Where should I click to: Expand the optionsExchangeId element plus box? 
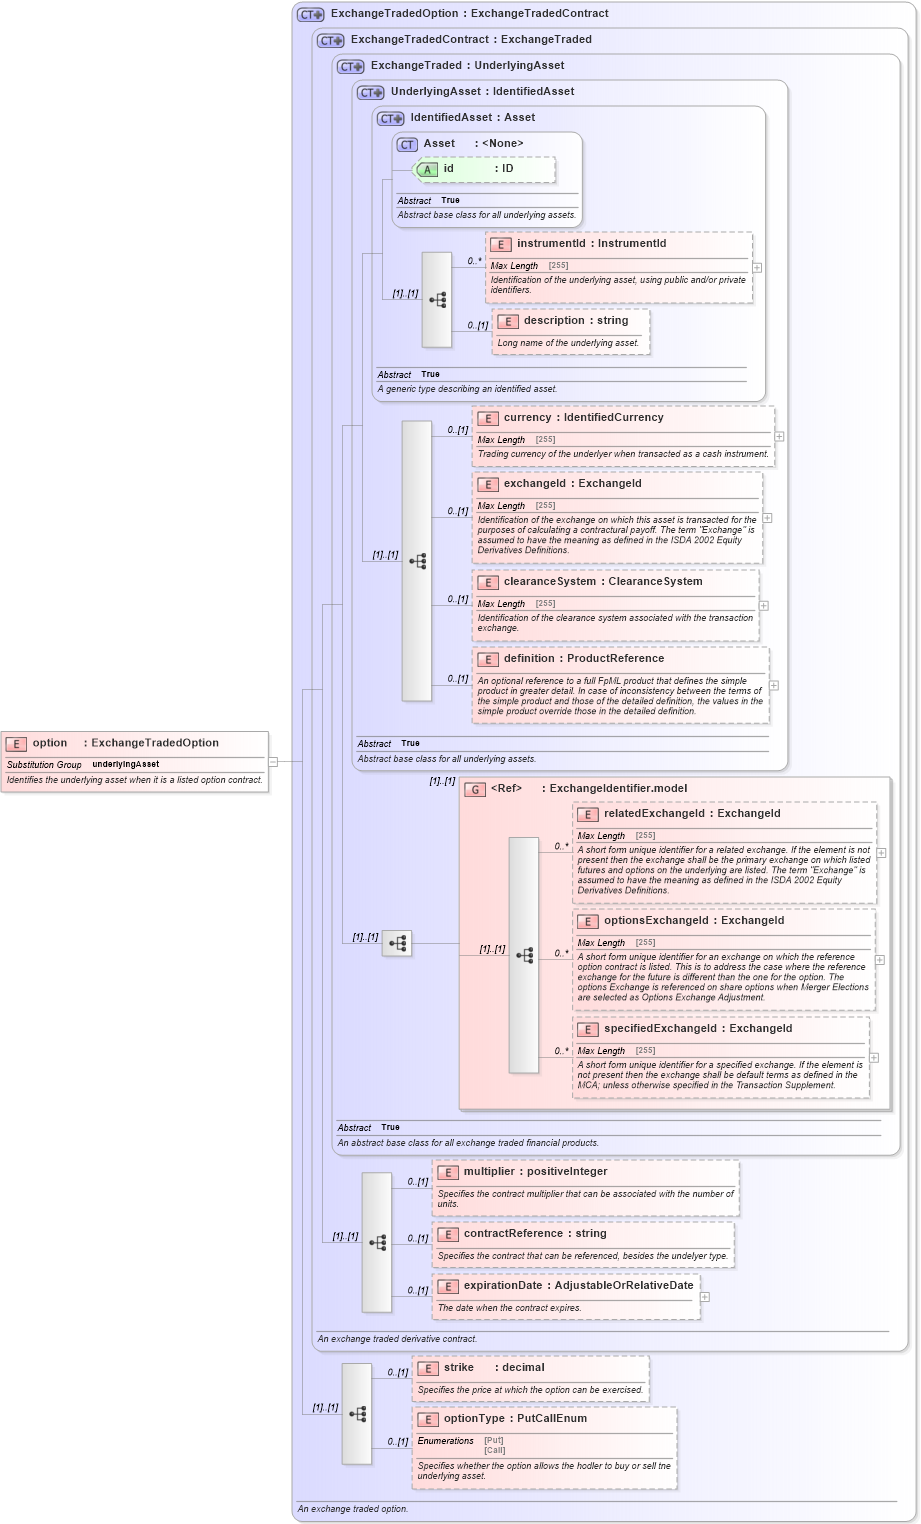879,959
